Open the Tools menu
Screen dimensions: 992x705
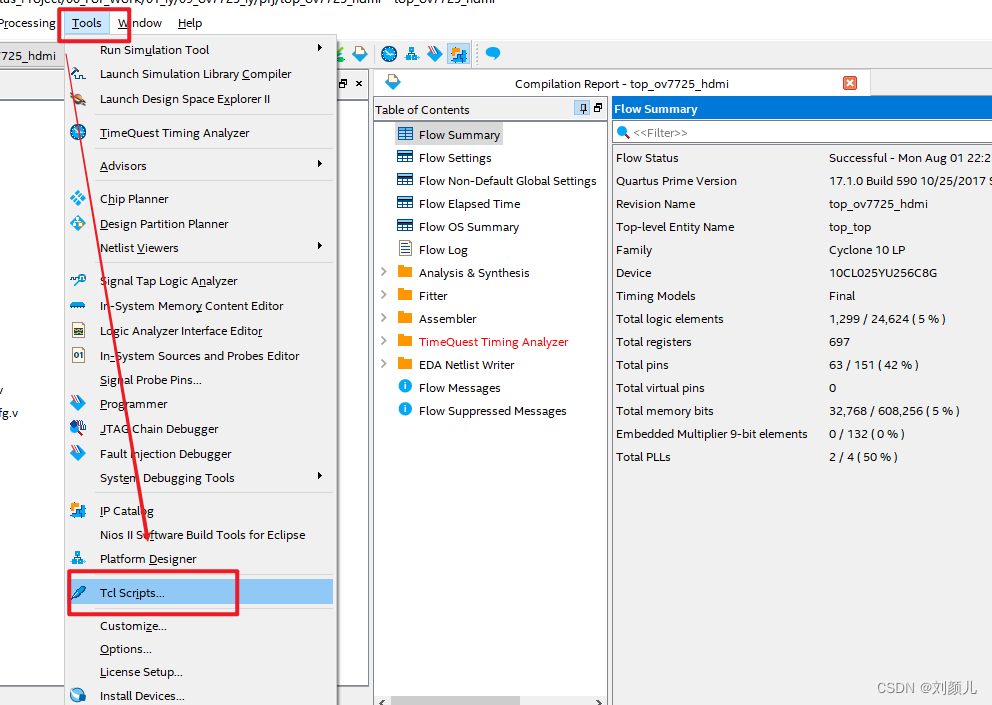coord(87,23)
